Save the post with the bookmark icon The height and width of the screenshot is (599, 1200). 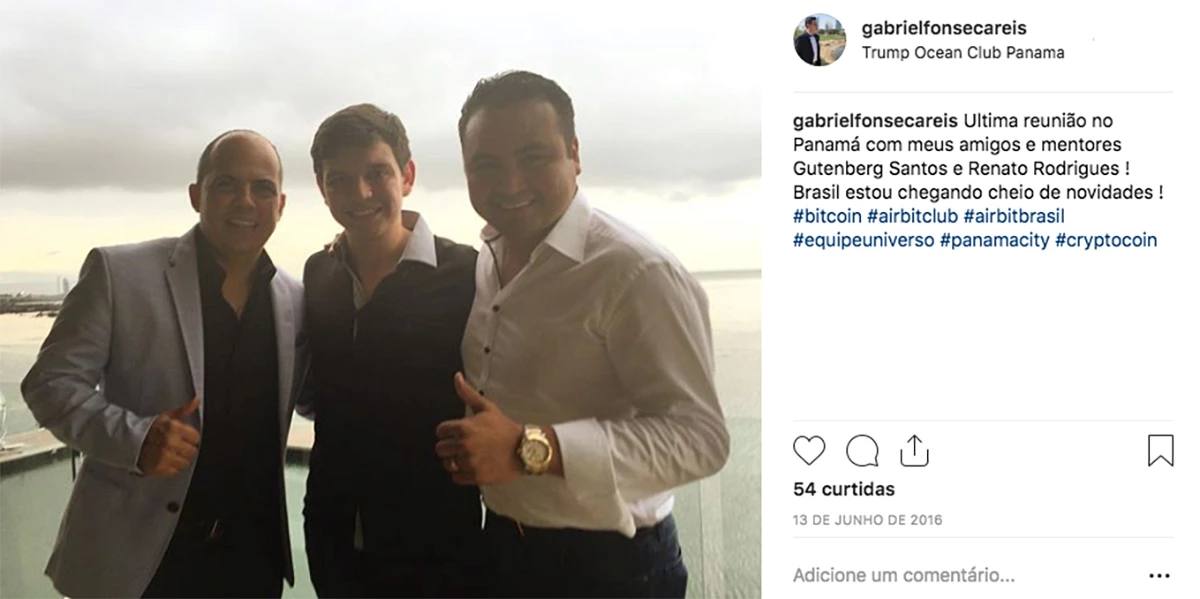click(x=1160, y=451)
